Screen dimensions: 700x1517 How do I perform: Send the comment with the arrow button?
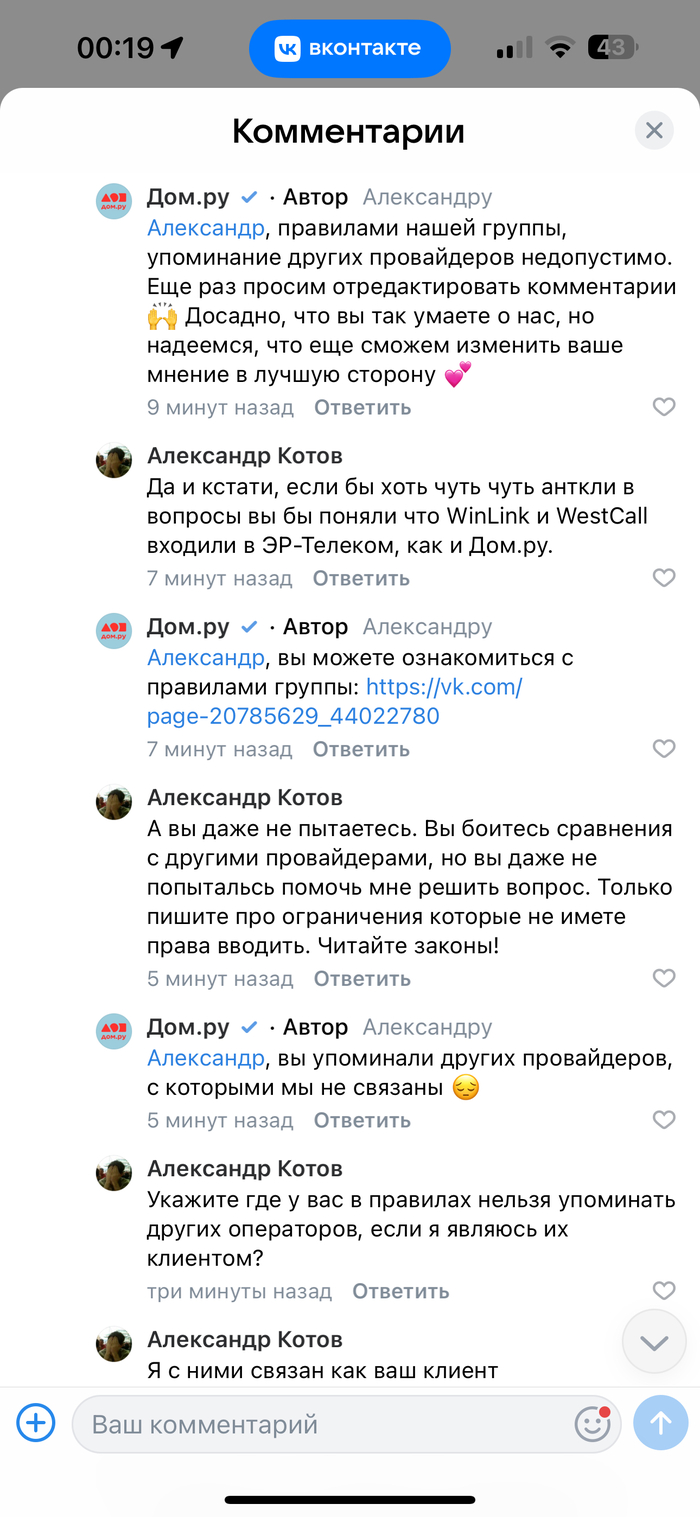pos(660,1423)
